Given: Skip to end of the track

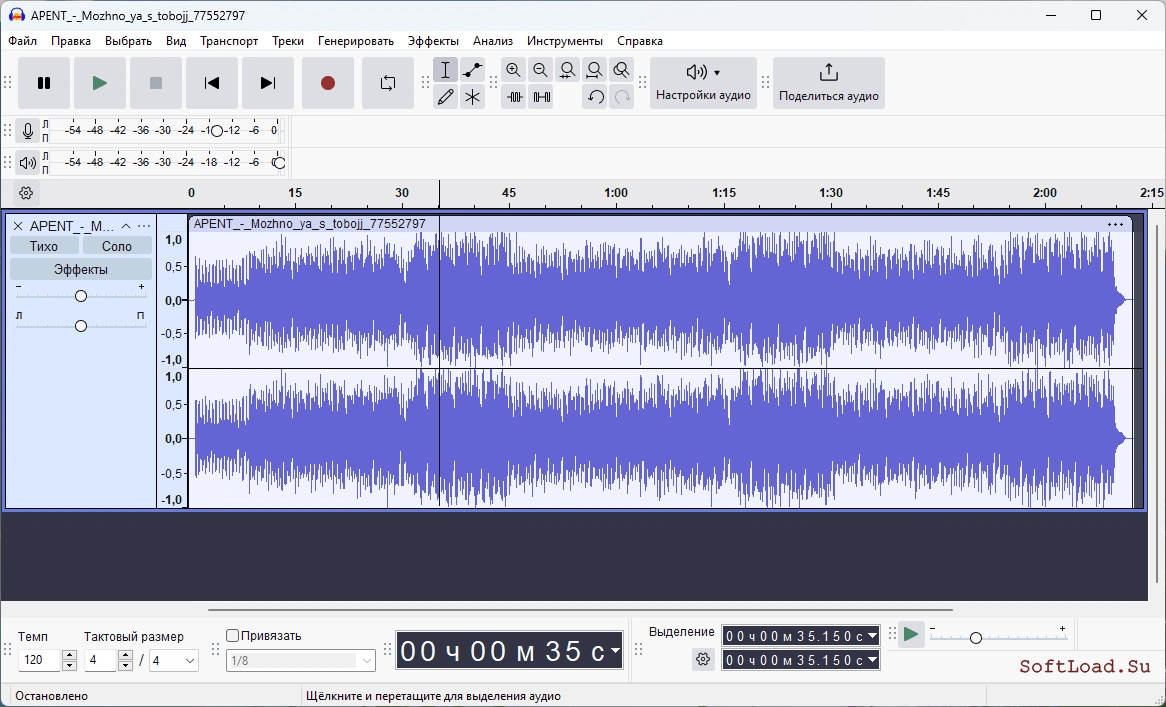Looking at the screenshot, I should click(x=268, y=83).
